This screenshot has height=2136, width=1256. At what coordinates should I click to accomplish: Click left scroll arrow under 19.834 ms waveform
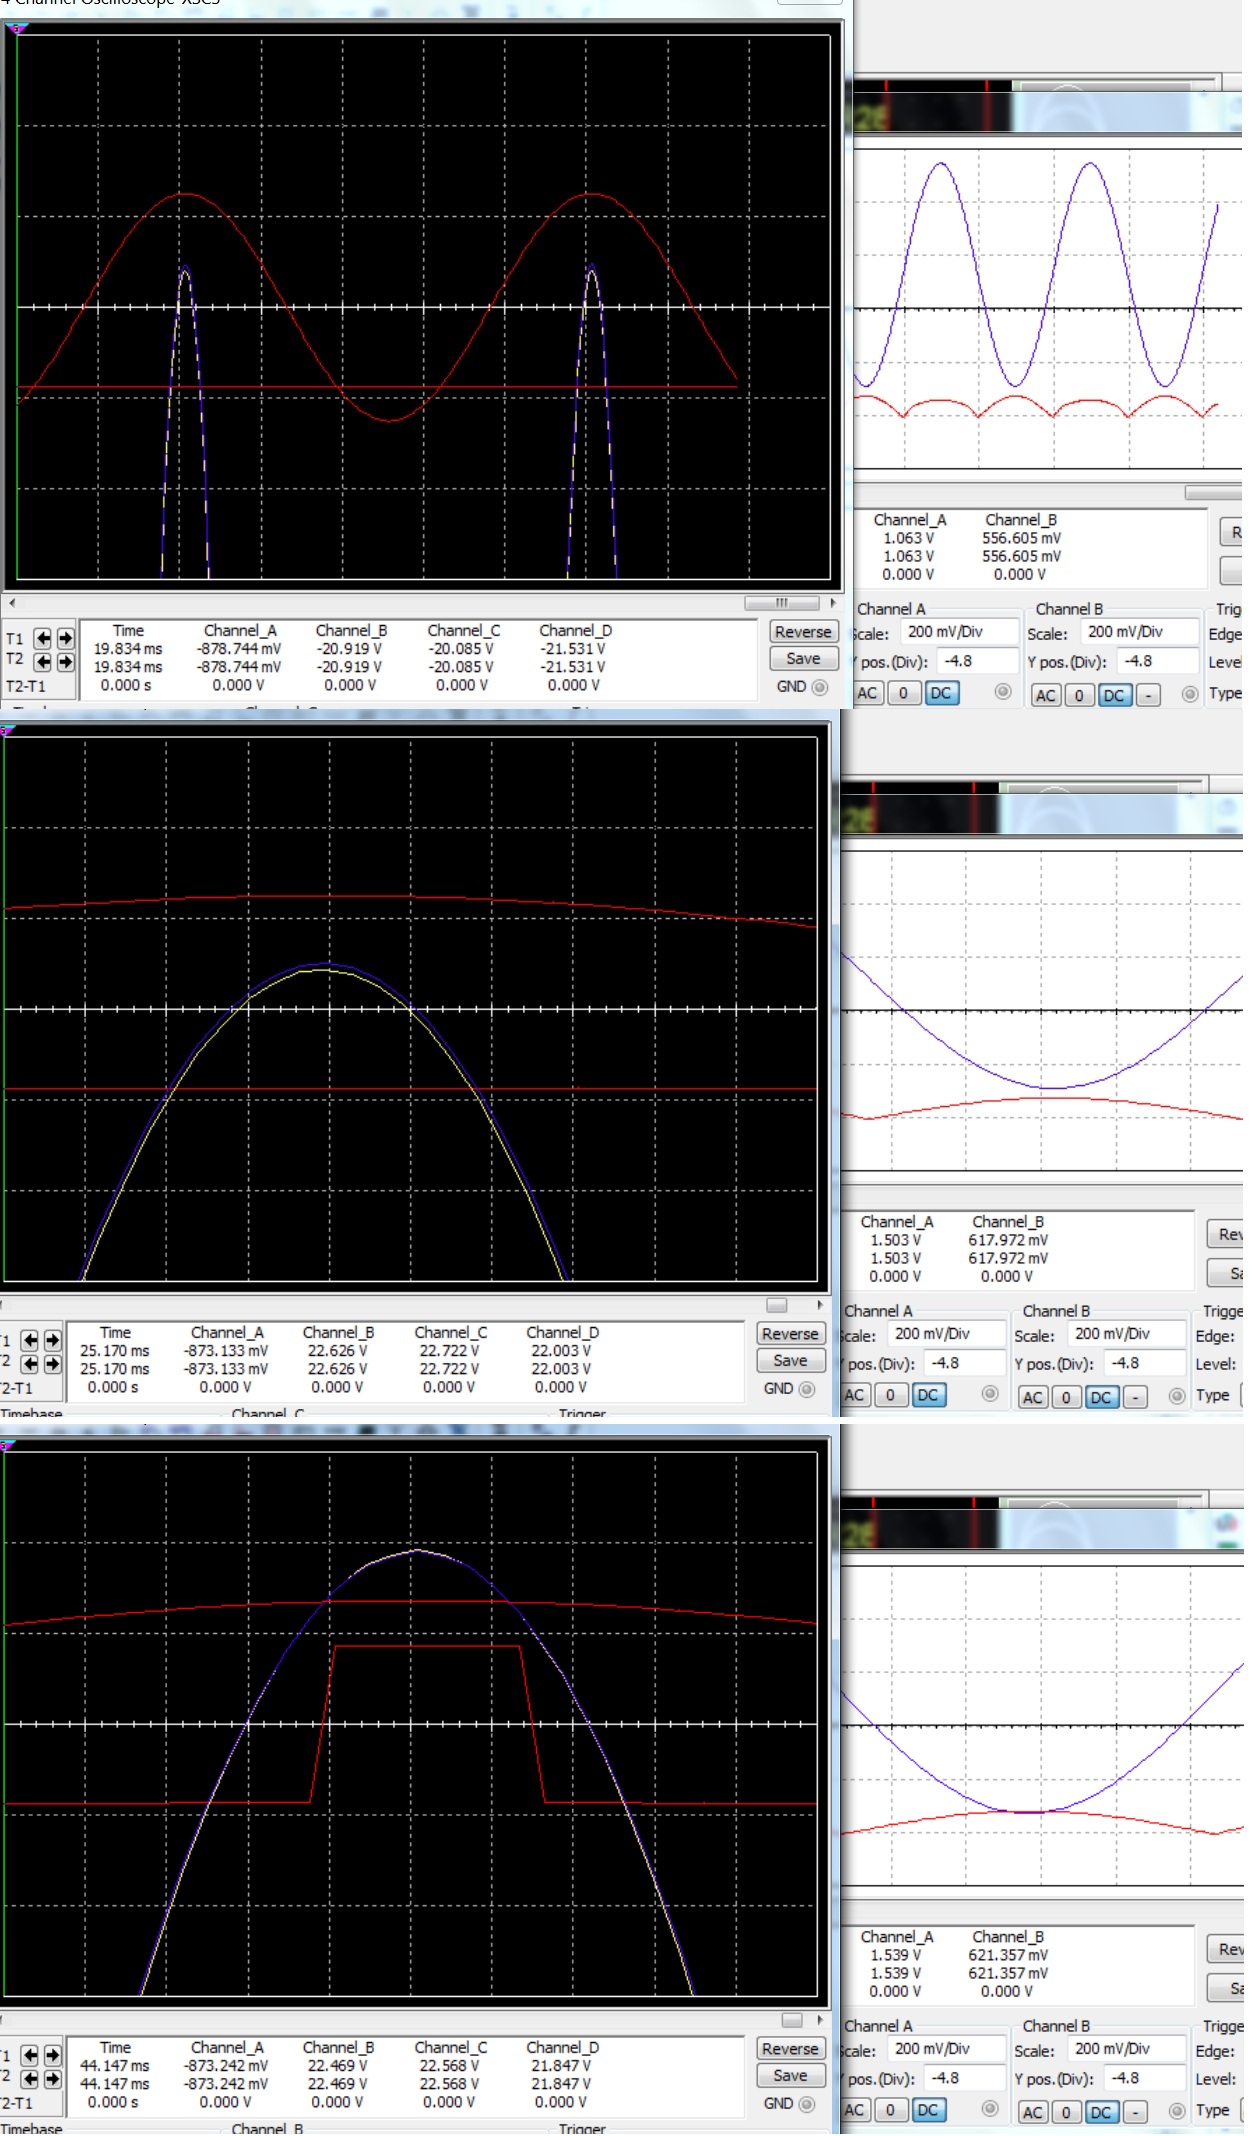12,603
